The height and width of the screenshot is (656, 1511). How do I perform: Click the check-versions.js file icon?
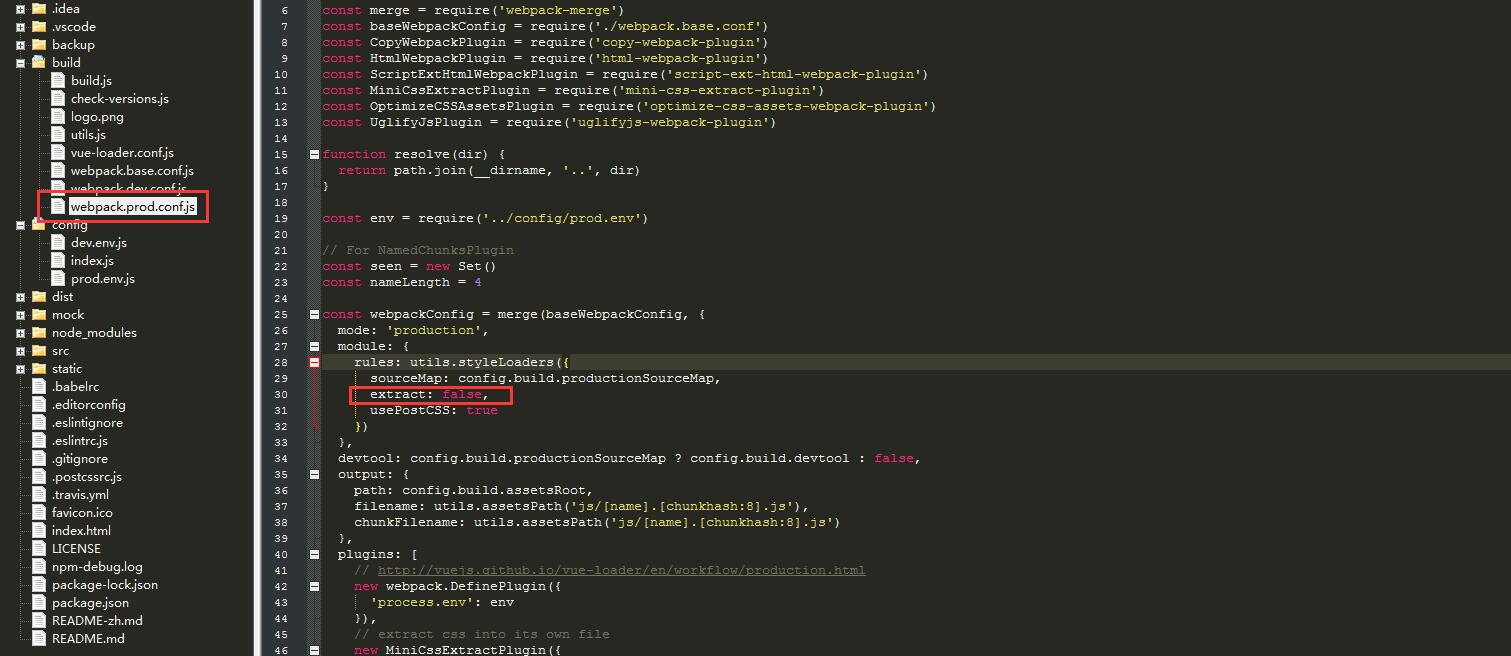pyautogui.click(x=58, y=98)
